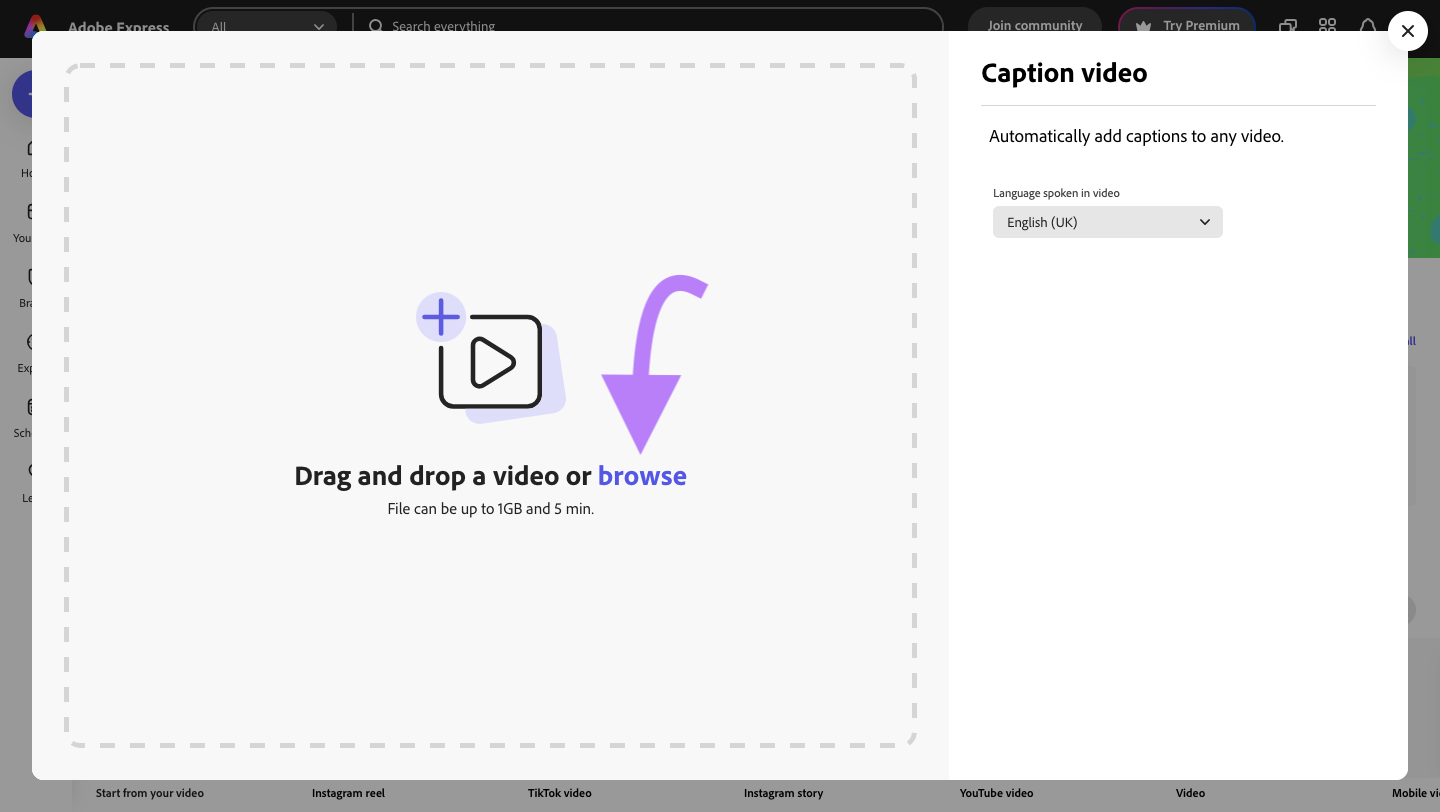Open the Your stuff sidebar icon
Image resolution: width=1440 pixels, height=812 pixels.
[31, 221]
